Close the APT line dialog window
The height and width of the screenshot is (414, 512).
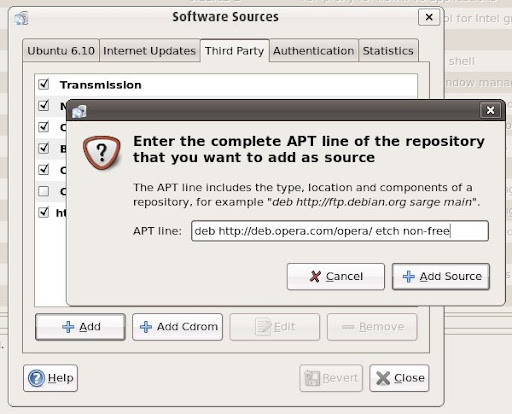coord(490,110)
